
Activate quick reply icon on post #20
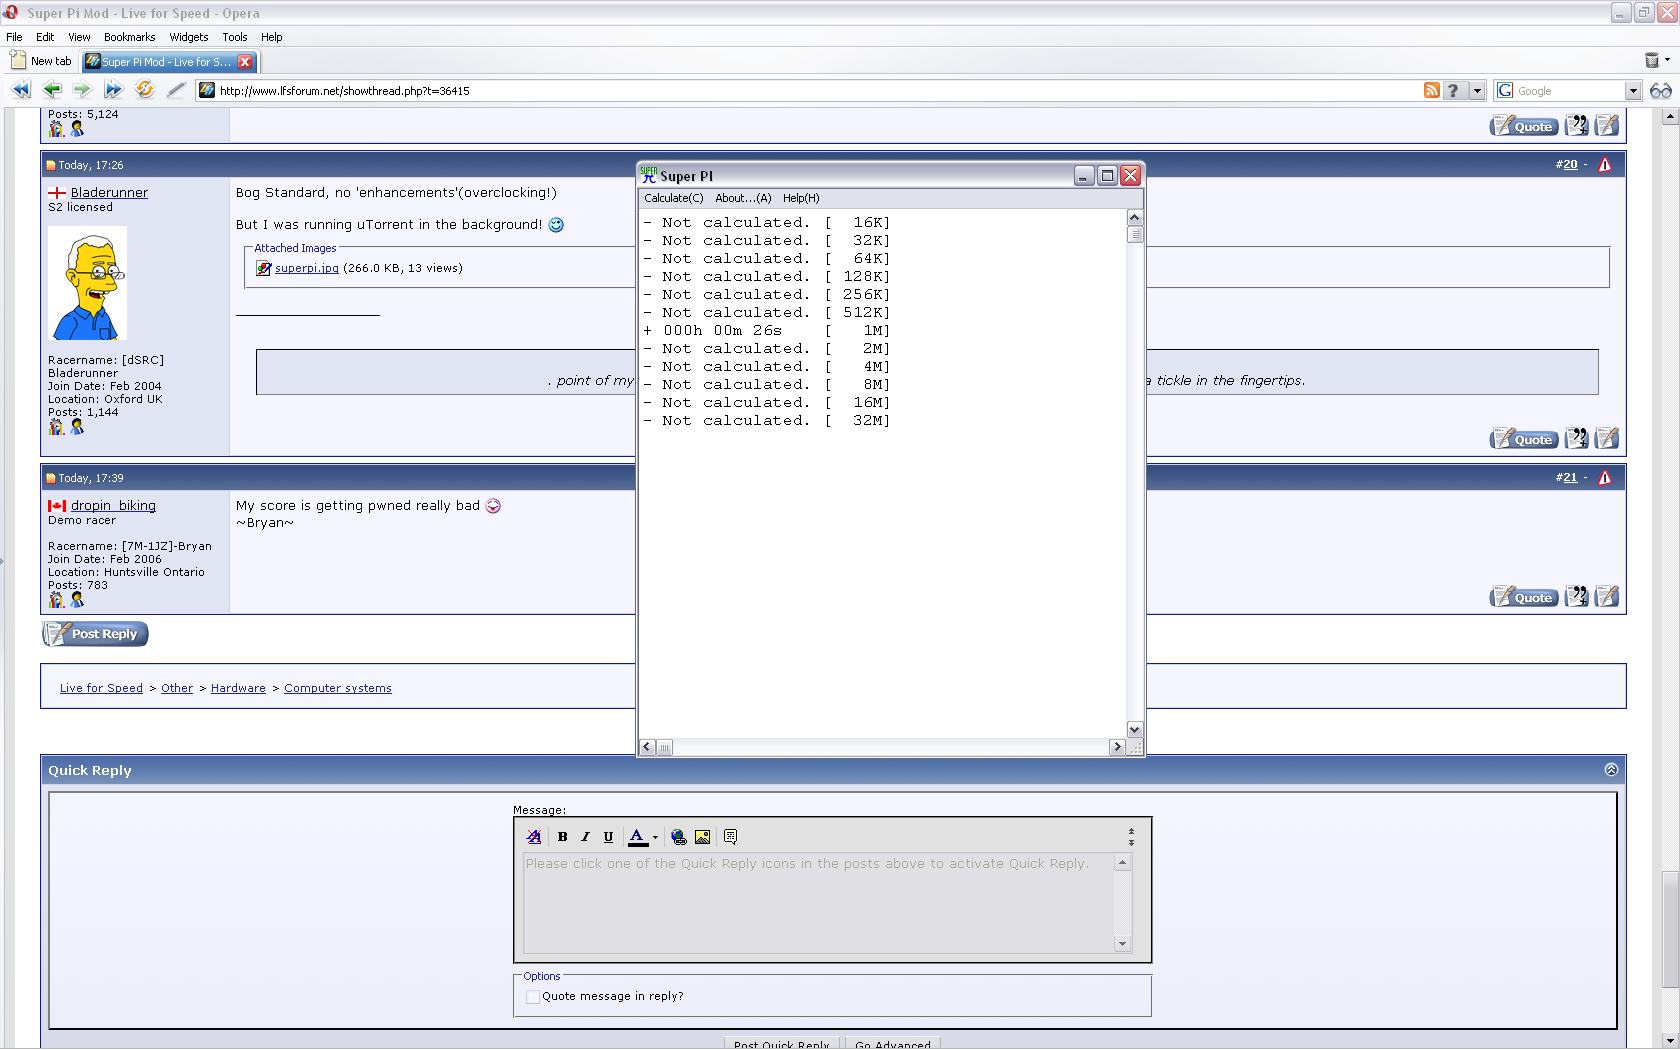tap(1607, 438)
